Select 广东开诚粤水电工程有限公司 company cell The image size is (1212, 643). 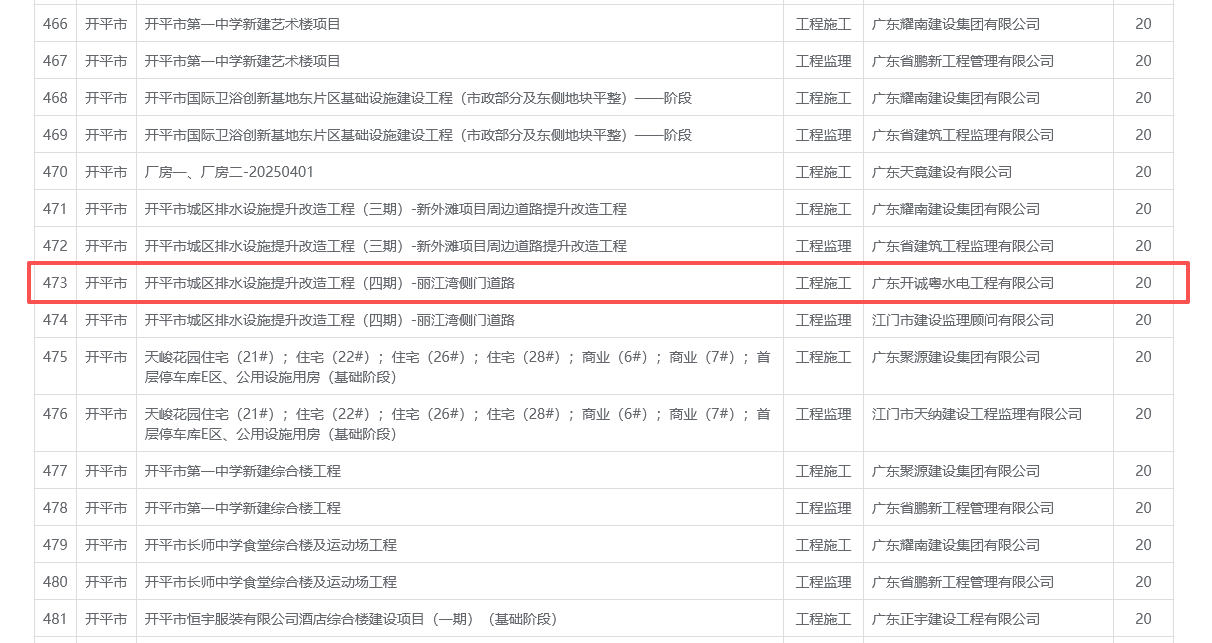coord(963,283)
